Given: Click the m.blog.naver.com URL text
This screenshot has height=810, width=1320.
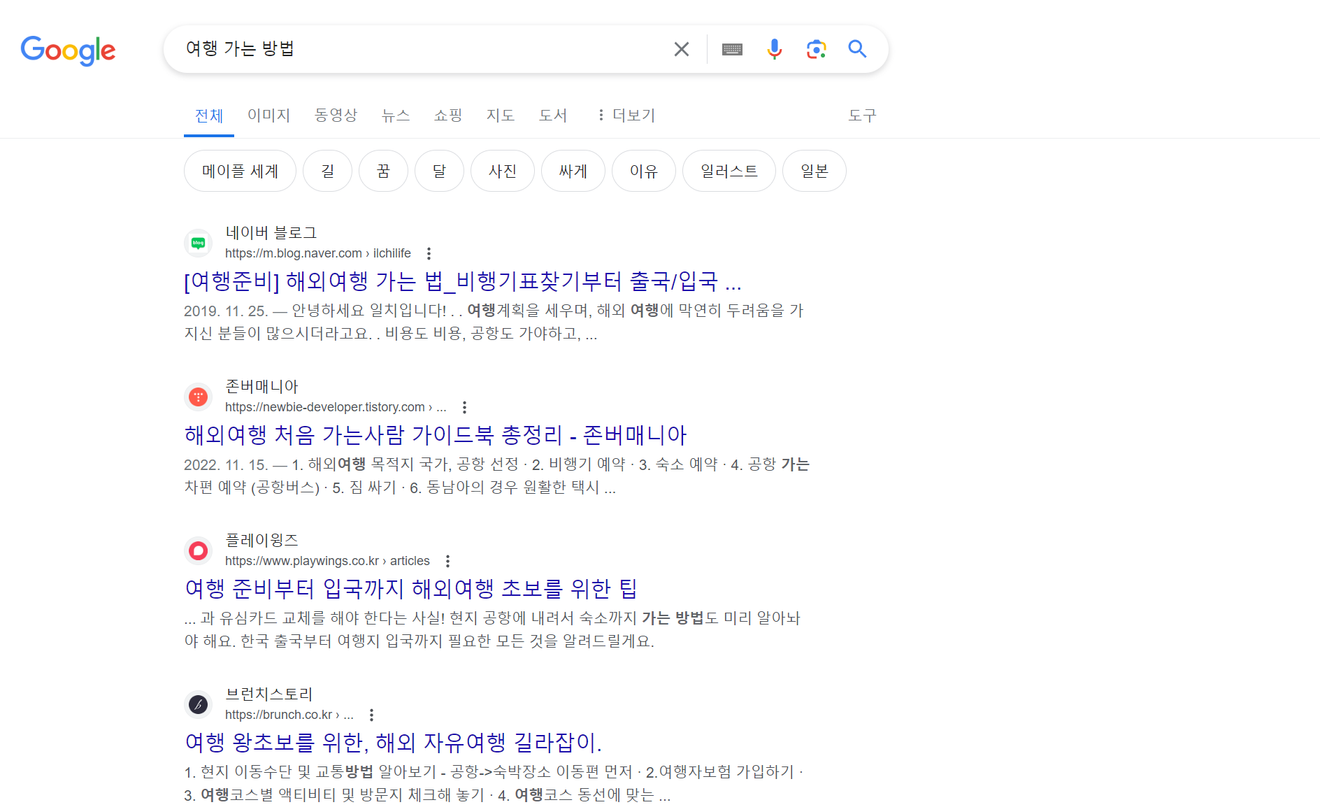Looking at the screenshot, I should (318, 254).
